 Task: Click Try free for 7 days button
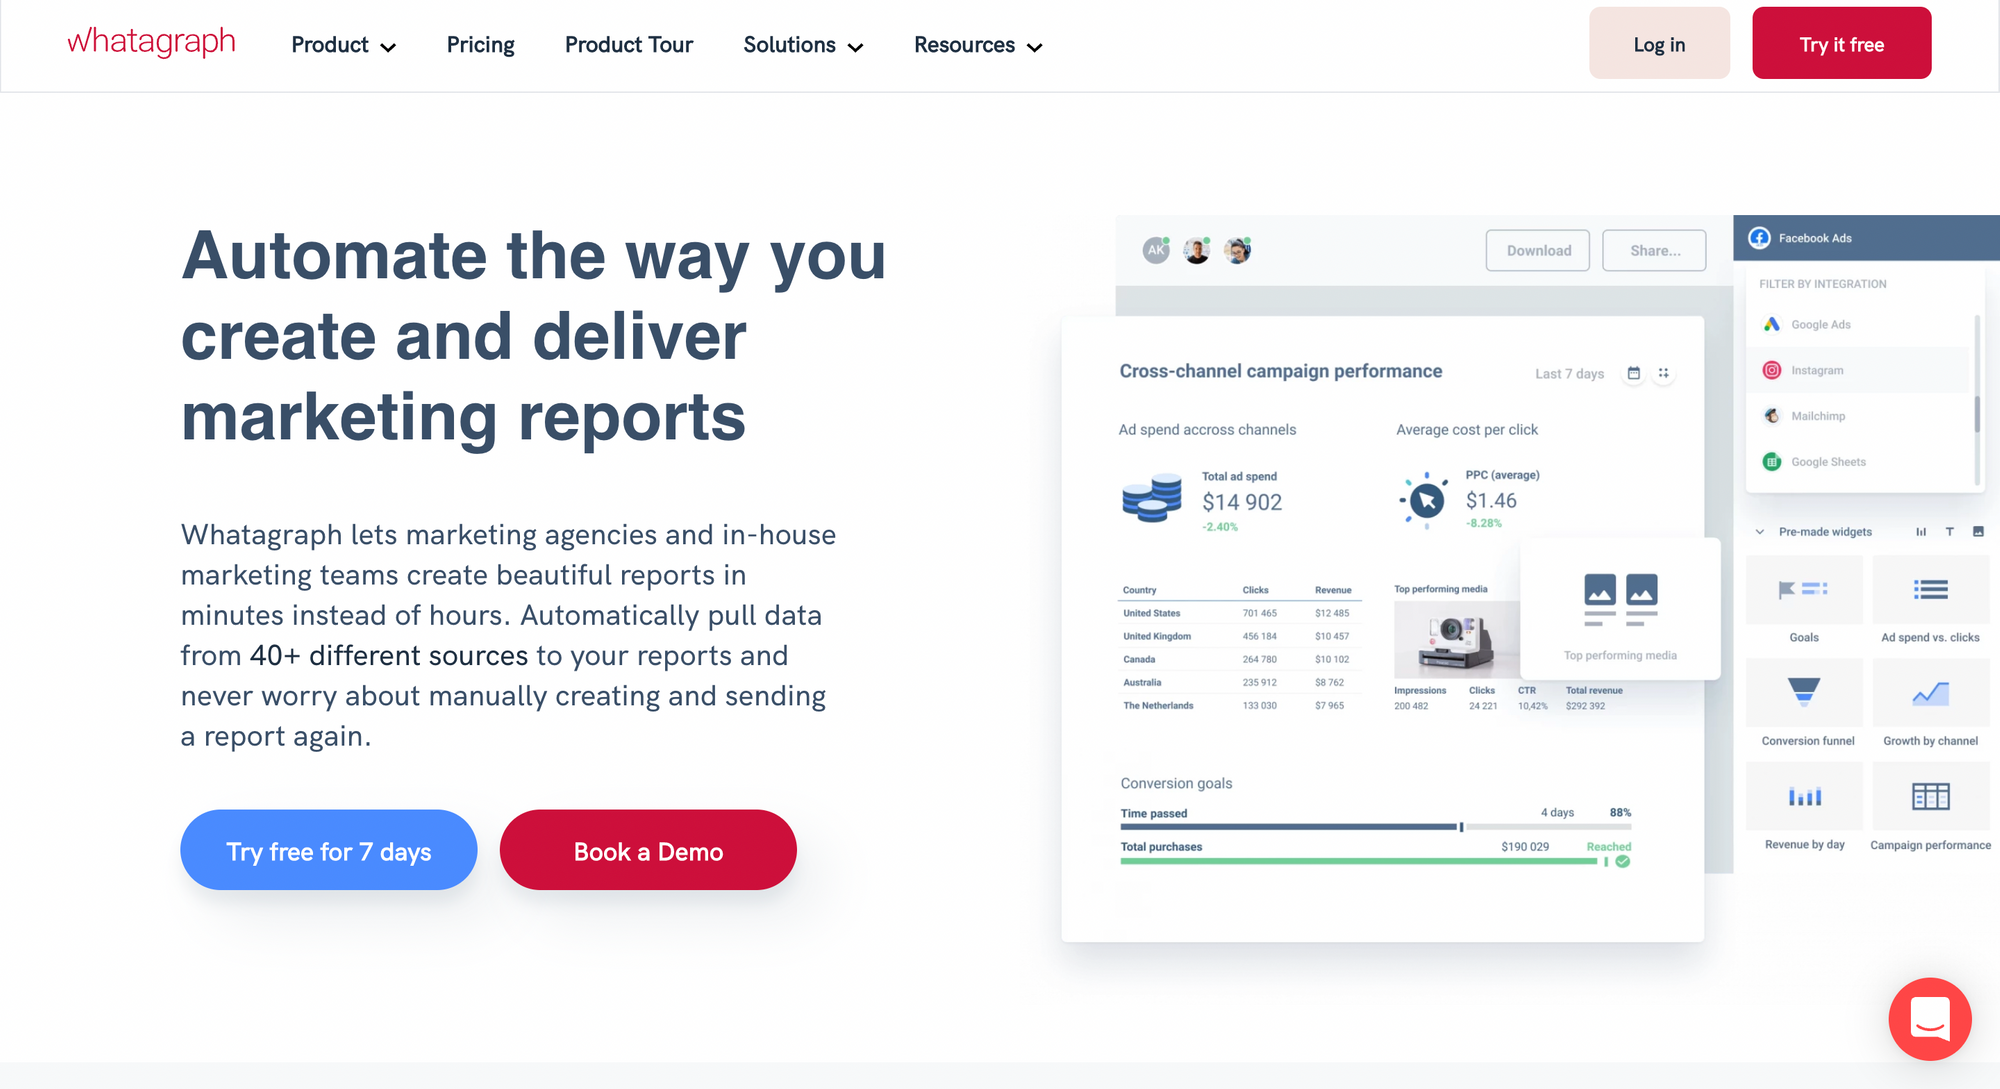tap(330, 849)
